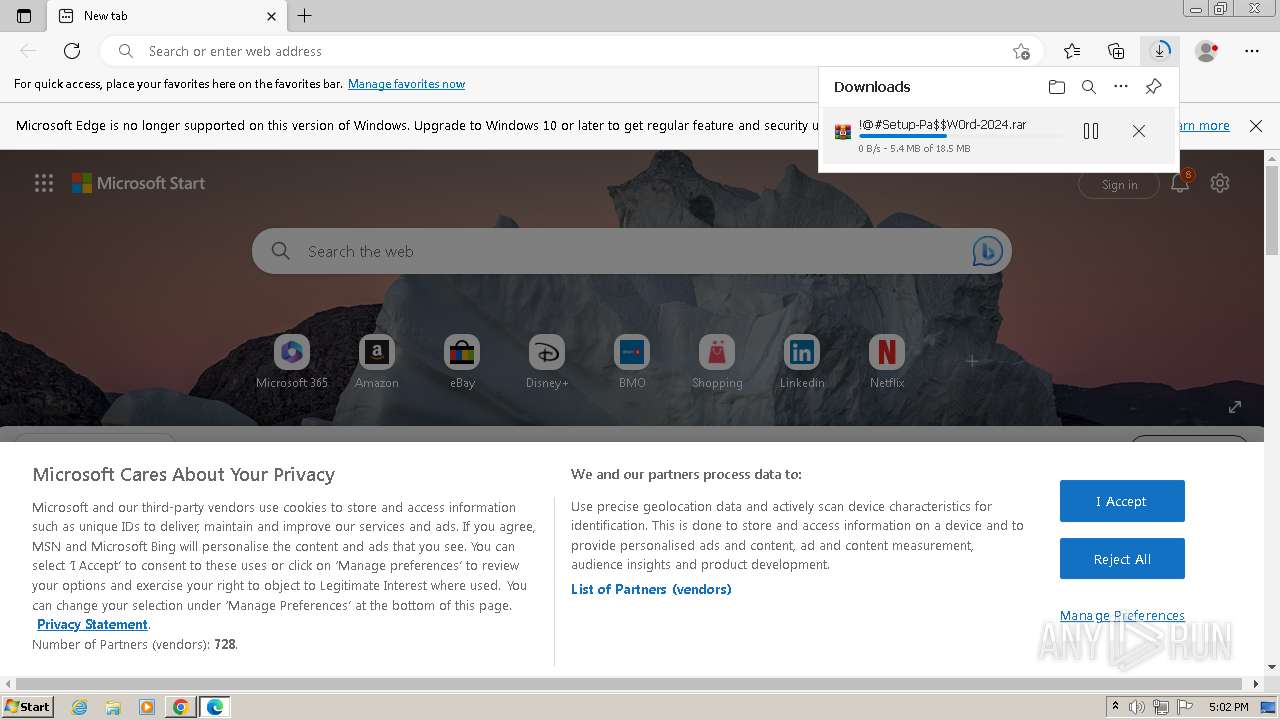1280x720 pixels.
Task: Open the tab actions menu icon
Action: pos(24,16)
